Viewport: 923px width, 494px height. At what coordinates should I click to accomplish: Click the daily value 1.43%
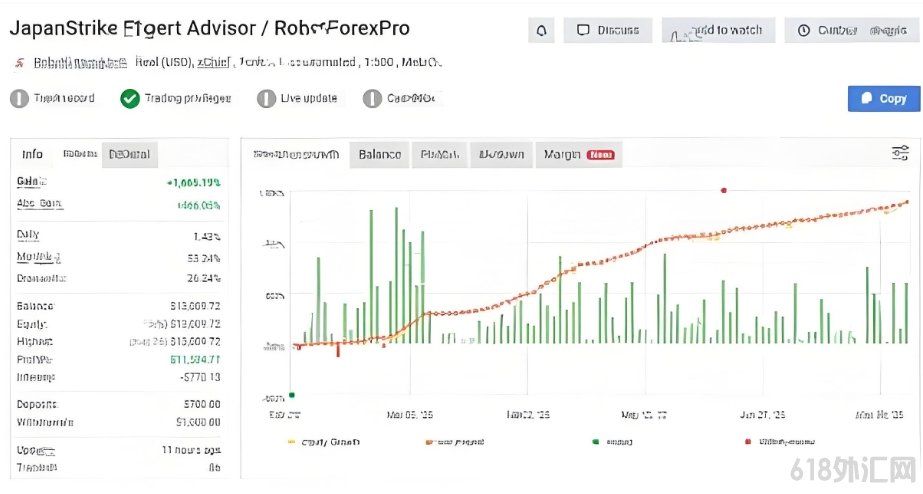point(207,237)
